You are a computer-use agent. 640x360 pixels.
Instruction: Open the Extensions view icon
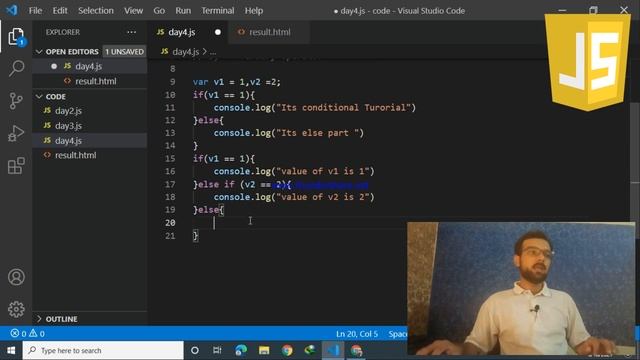pos(16,166)
